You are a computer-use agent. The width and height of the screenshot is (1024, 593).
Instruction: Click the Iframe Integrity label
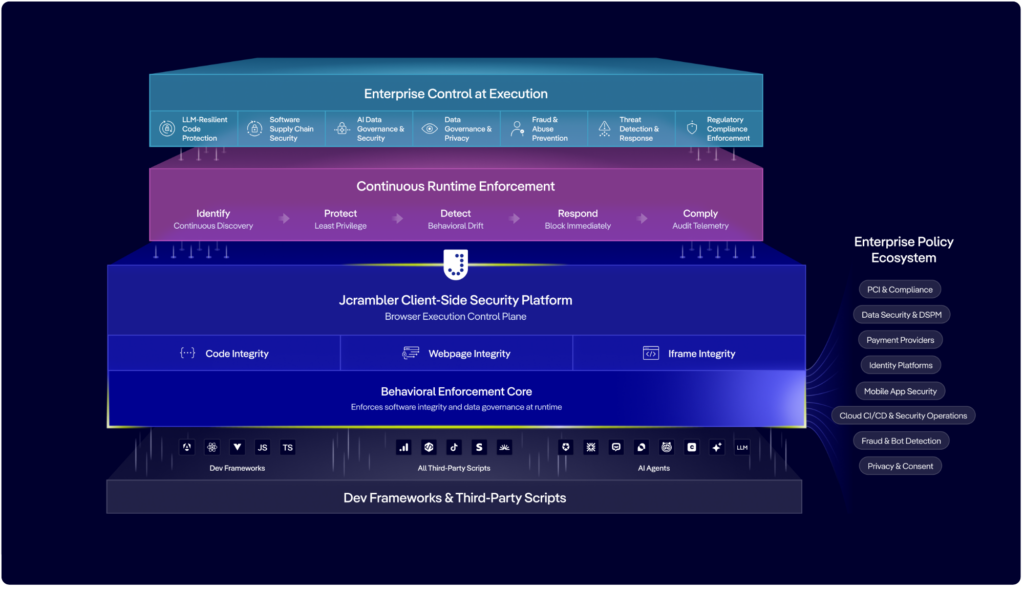[x=701, y=354]
